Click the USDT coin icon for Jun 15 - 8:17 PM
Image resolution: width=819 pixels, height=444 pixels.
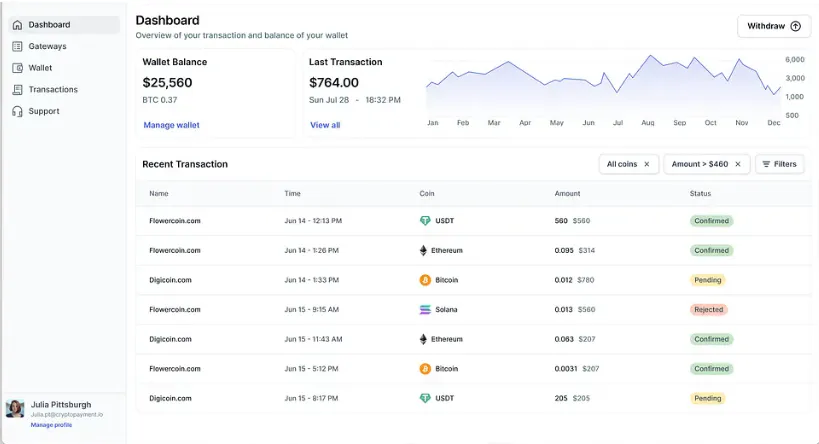point(425,398)
